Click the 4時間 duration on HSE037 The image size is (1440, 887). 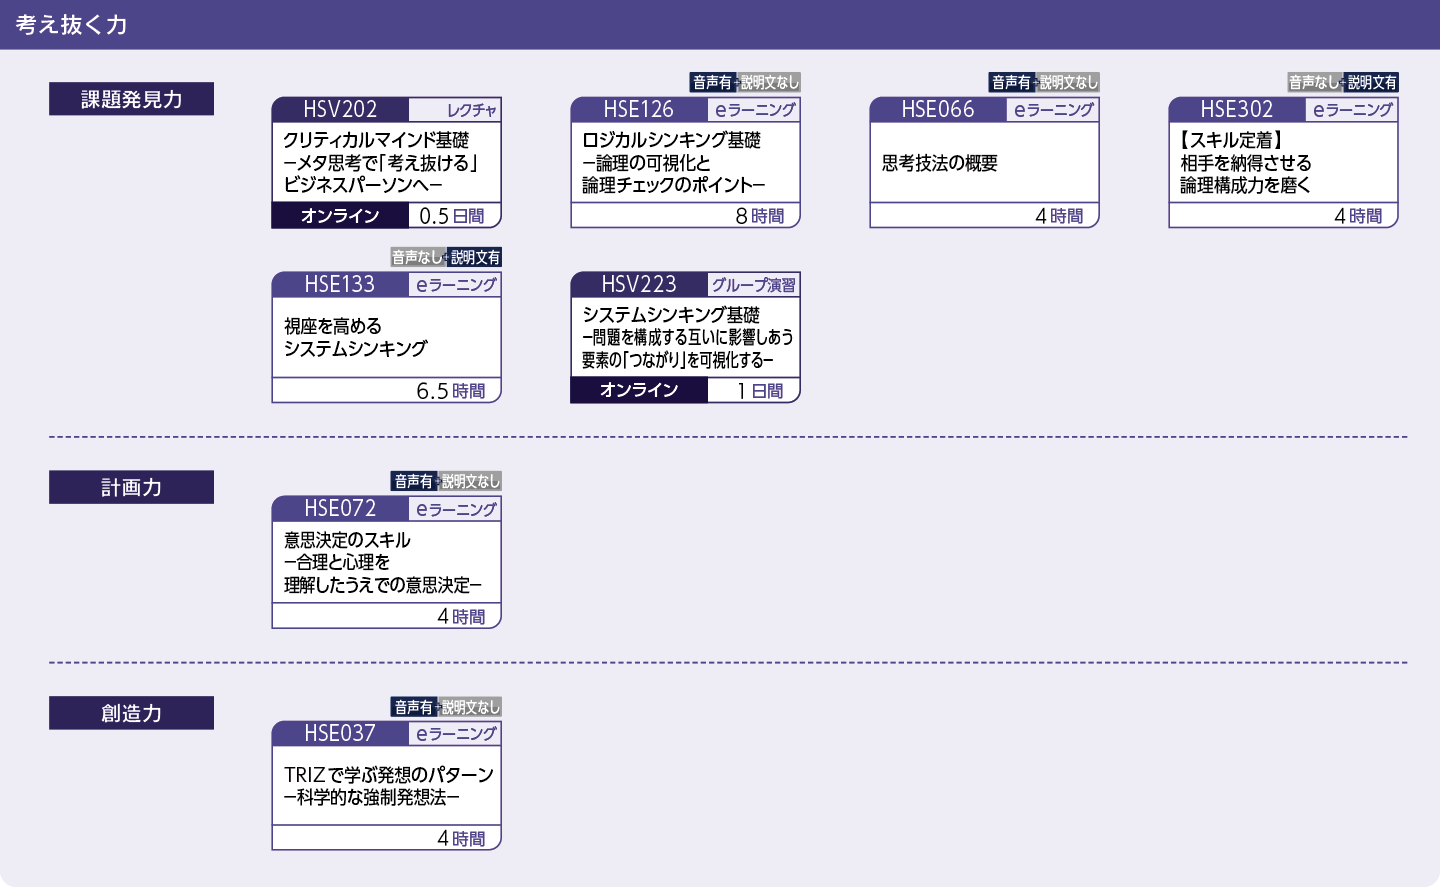[x=461, y=839]
